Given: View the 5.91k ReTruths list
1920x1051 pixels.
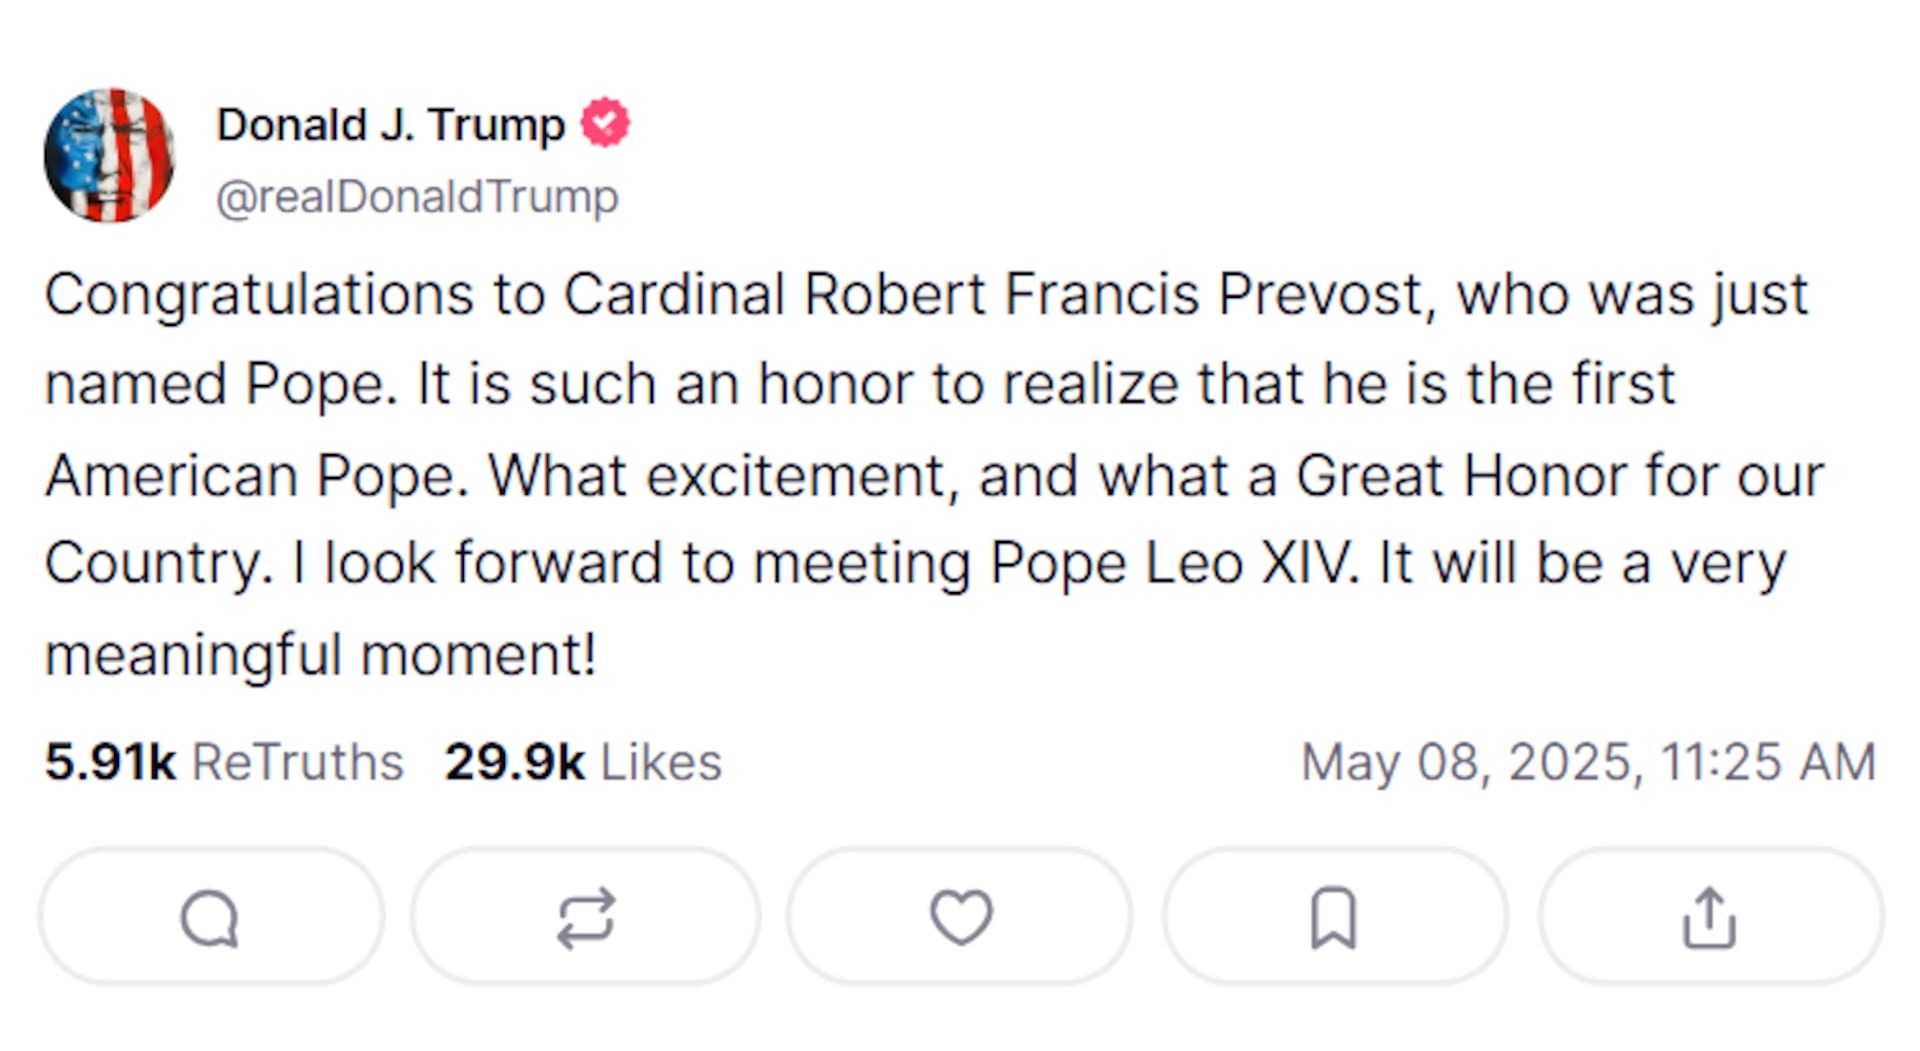Looking at the screenshot, I should point(224,762).
